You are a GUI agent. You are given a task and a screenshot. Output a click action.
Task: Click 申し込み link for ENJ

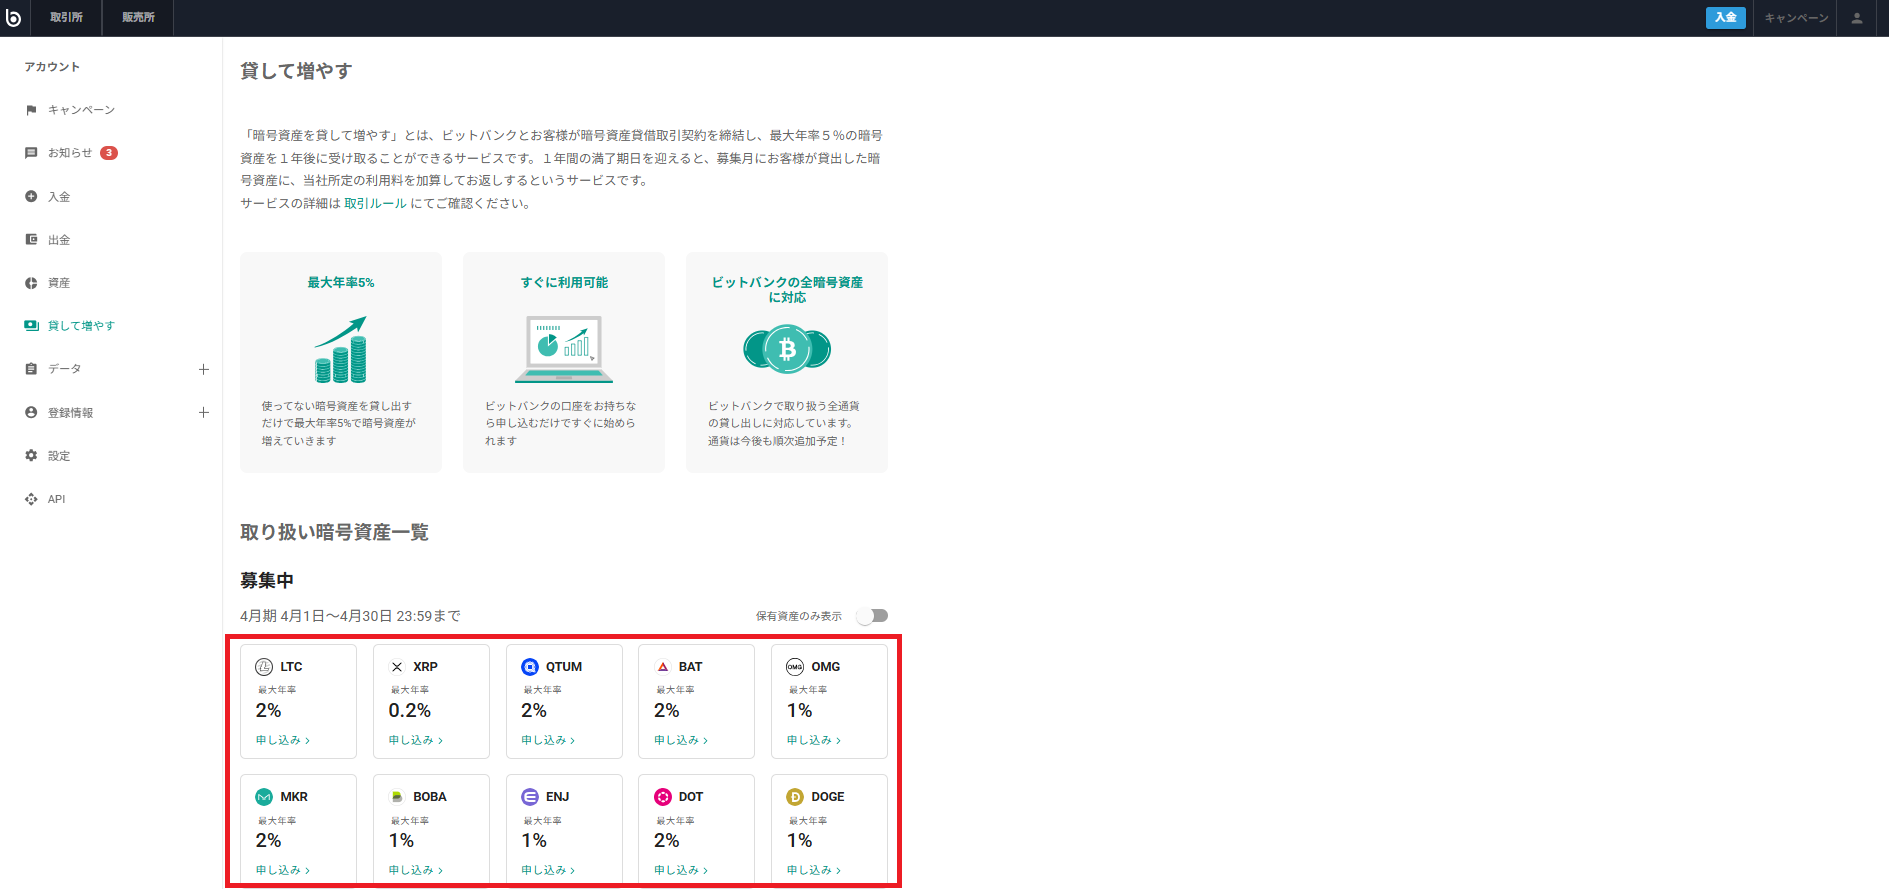[x=548, y=870]
